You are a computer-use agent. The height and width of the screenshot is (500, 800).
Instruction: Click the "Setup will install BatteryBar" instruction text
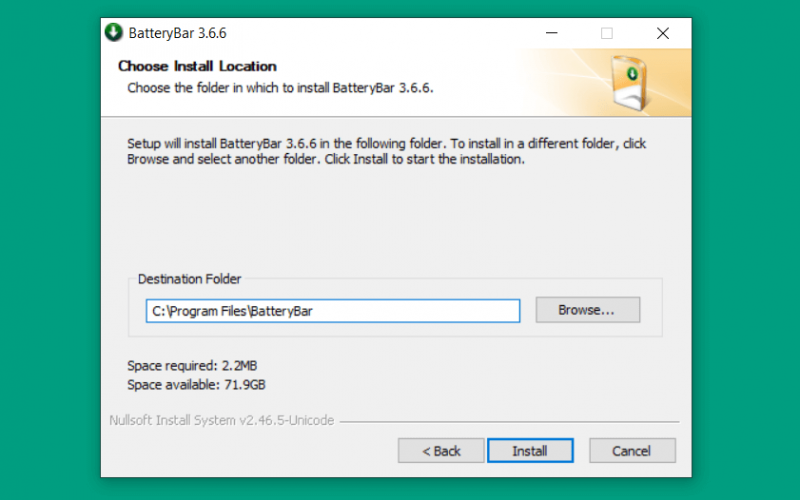386,151
